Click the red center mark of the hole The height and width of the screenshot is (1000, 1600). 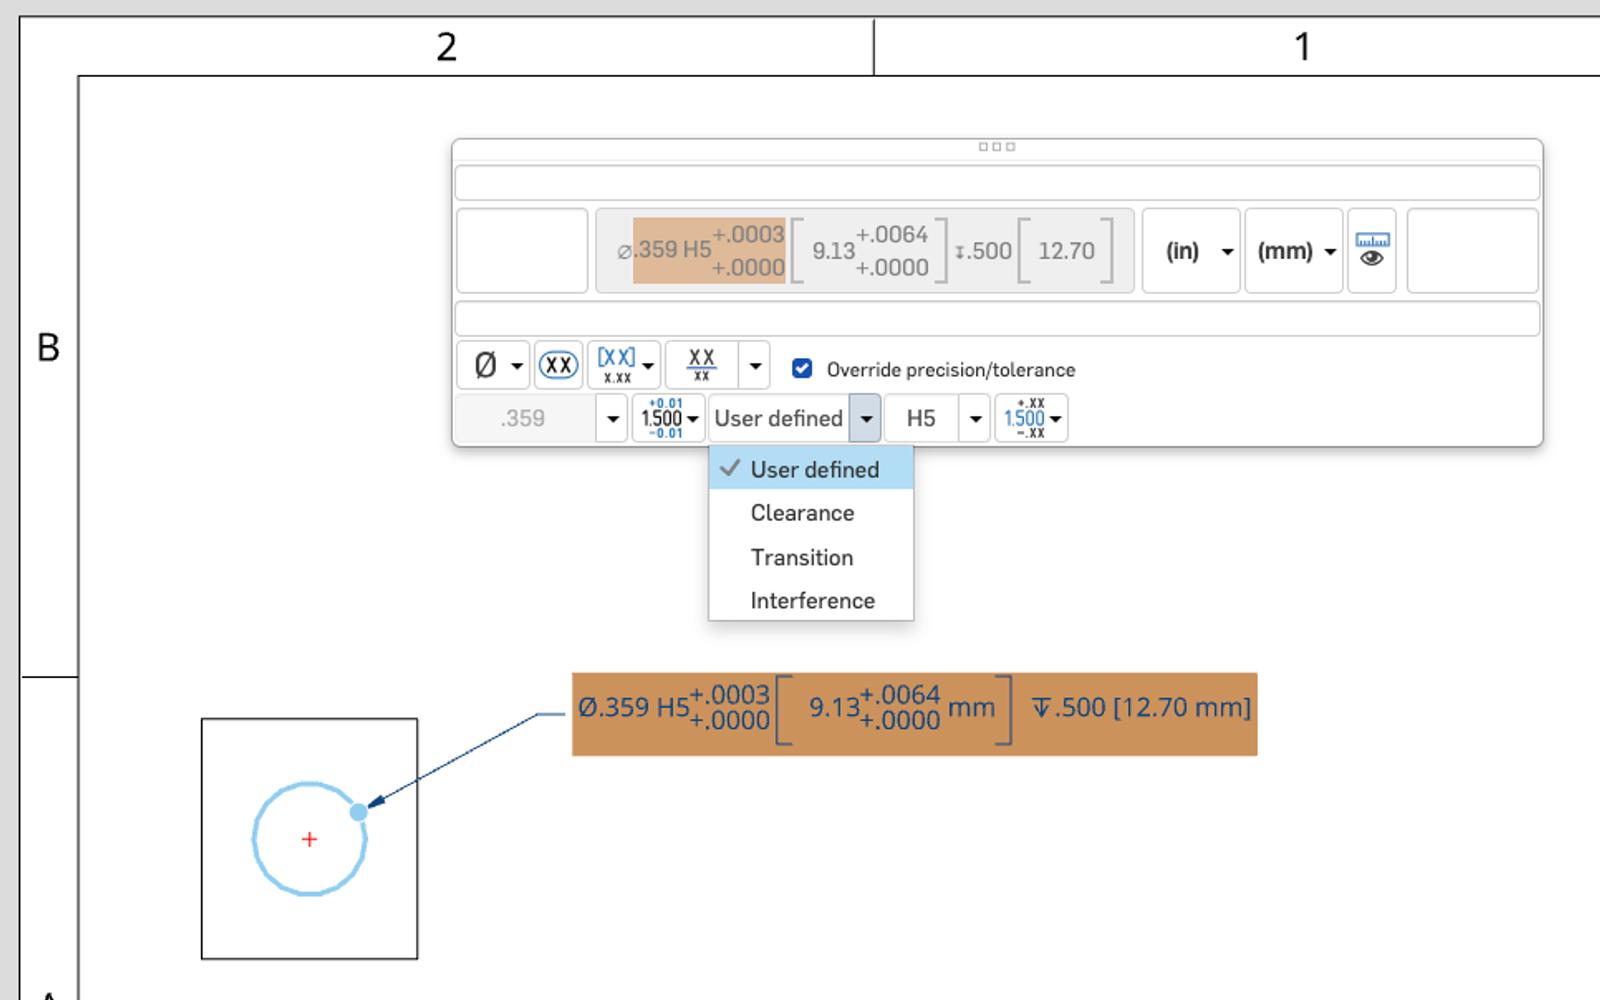[309, 839]
